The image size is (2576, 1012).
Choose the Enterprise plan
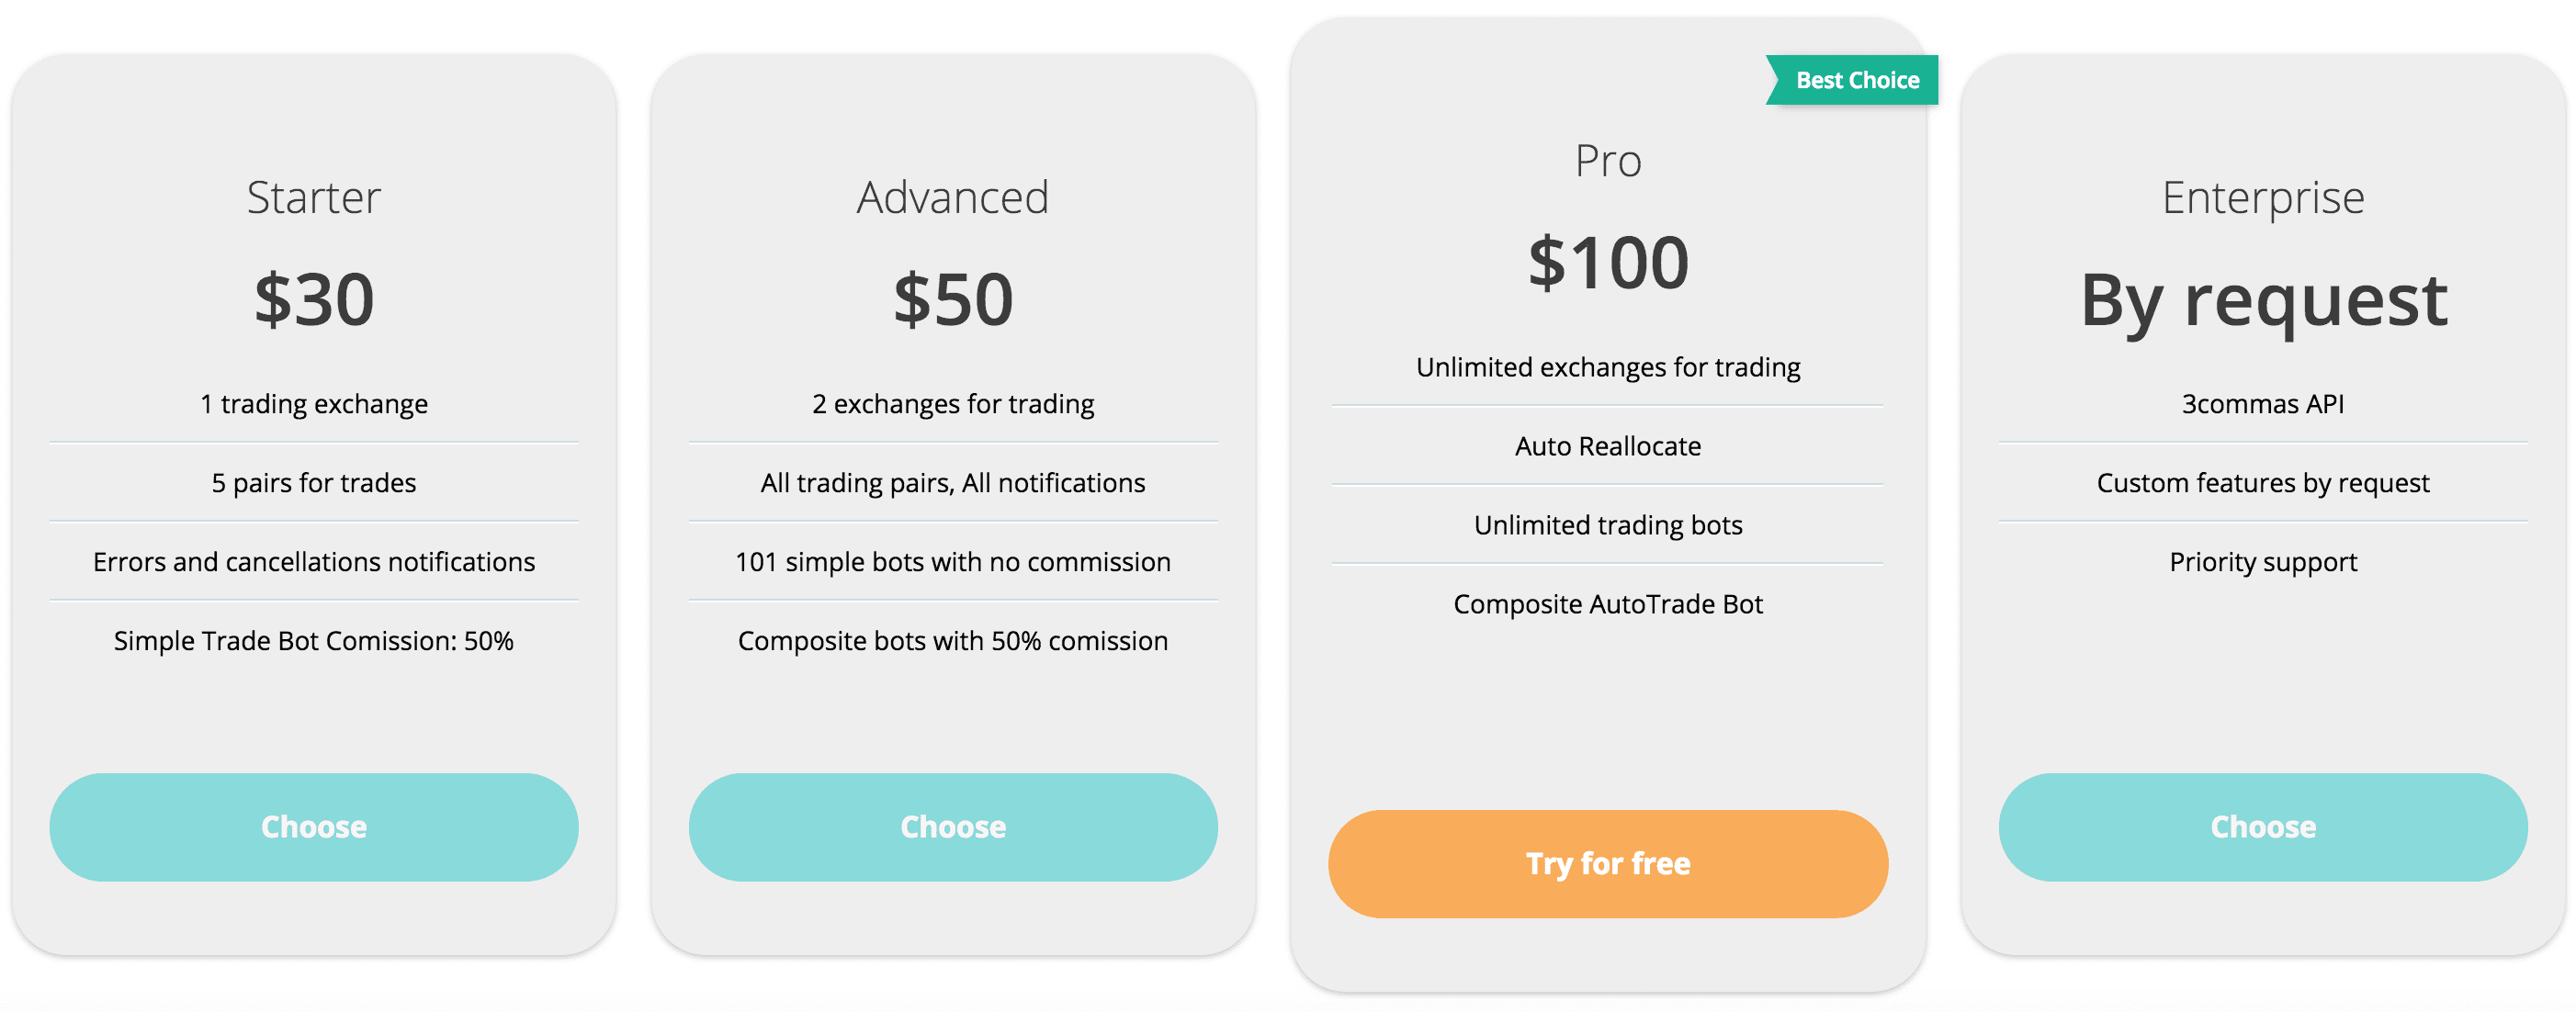click(x=2263, y=826)
